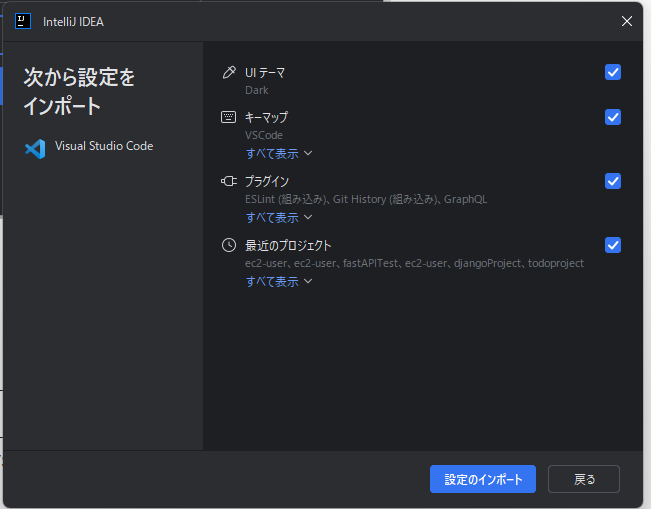
Task: Click the brush icon beside UI テーマ
Action: [x=228, y=73]
